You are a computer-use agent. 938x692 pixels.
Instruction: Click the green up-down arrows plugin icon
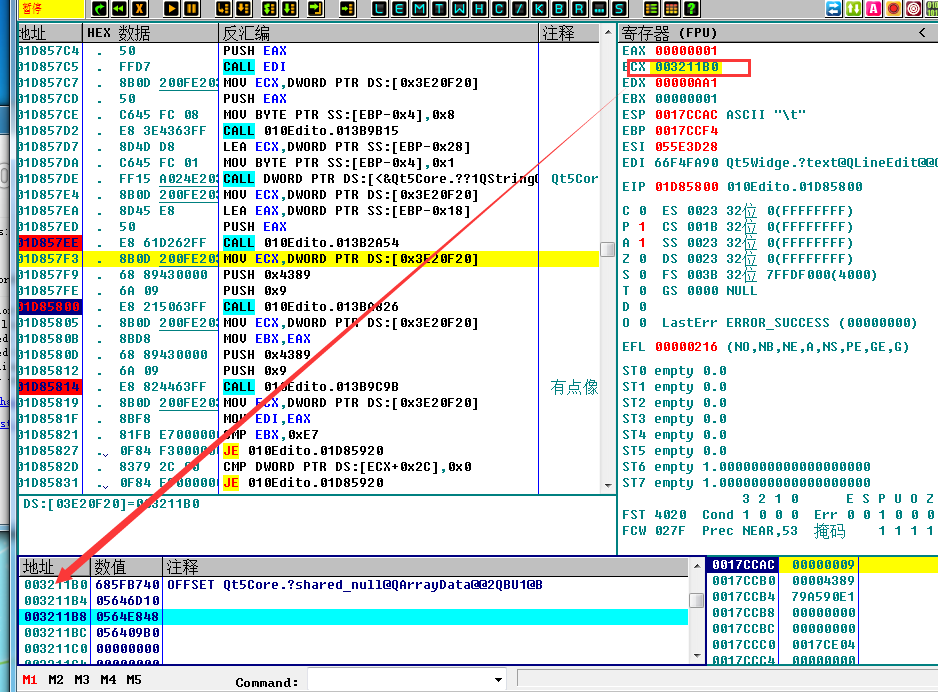tap(854, 8)
